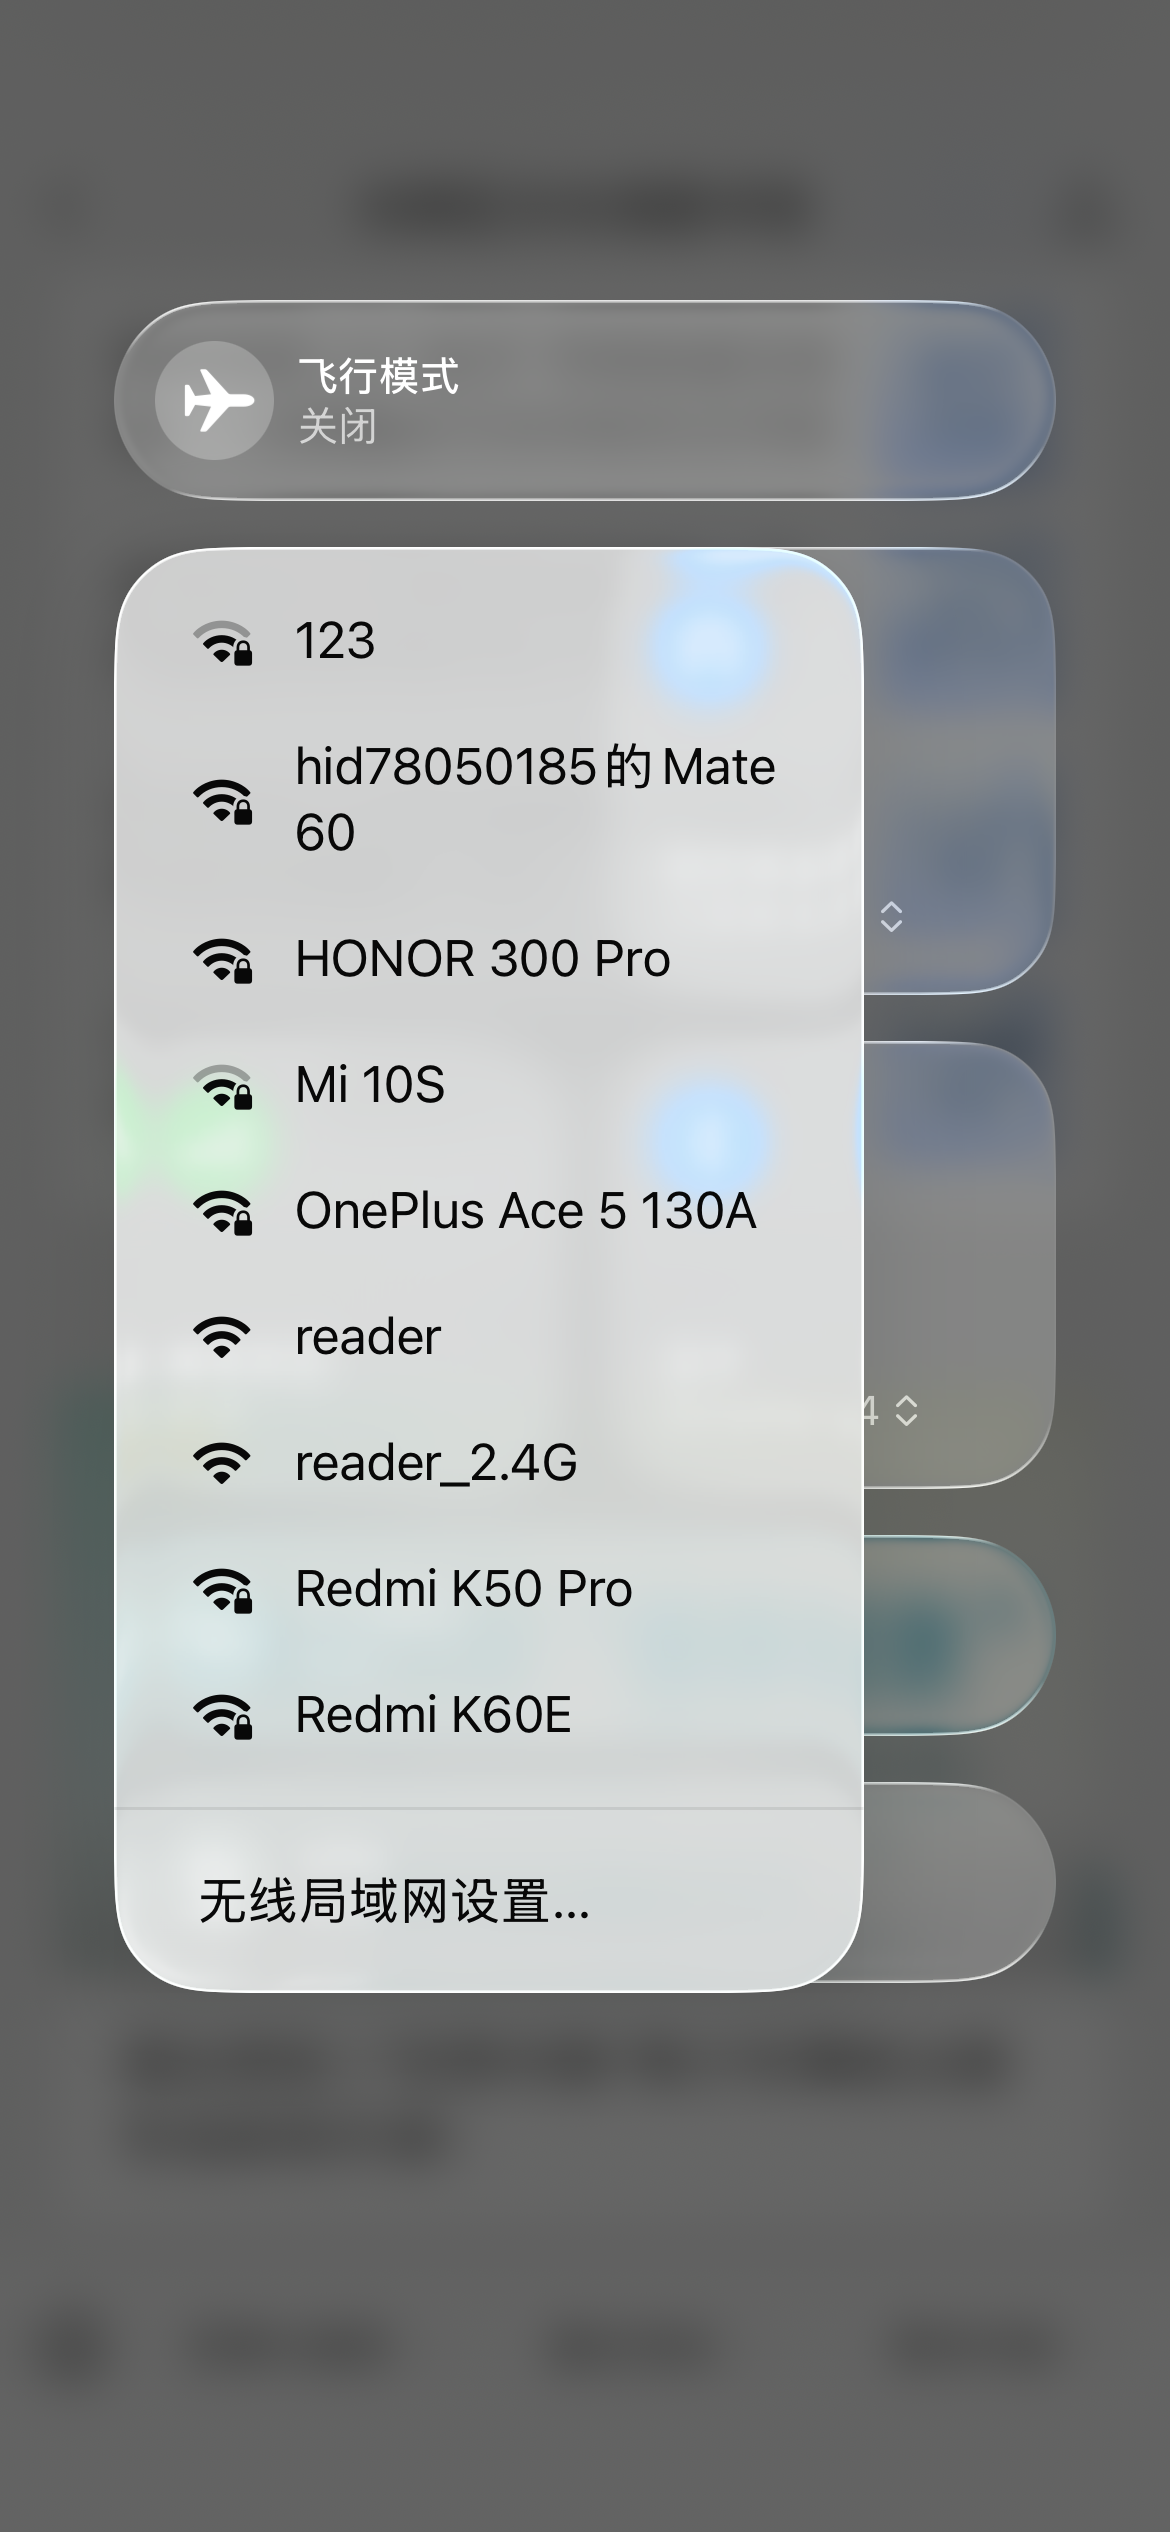Tap the airplane mode icon

coord(214,401)
